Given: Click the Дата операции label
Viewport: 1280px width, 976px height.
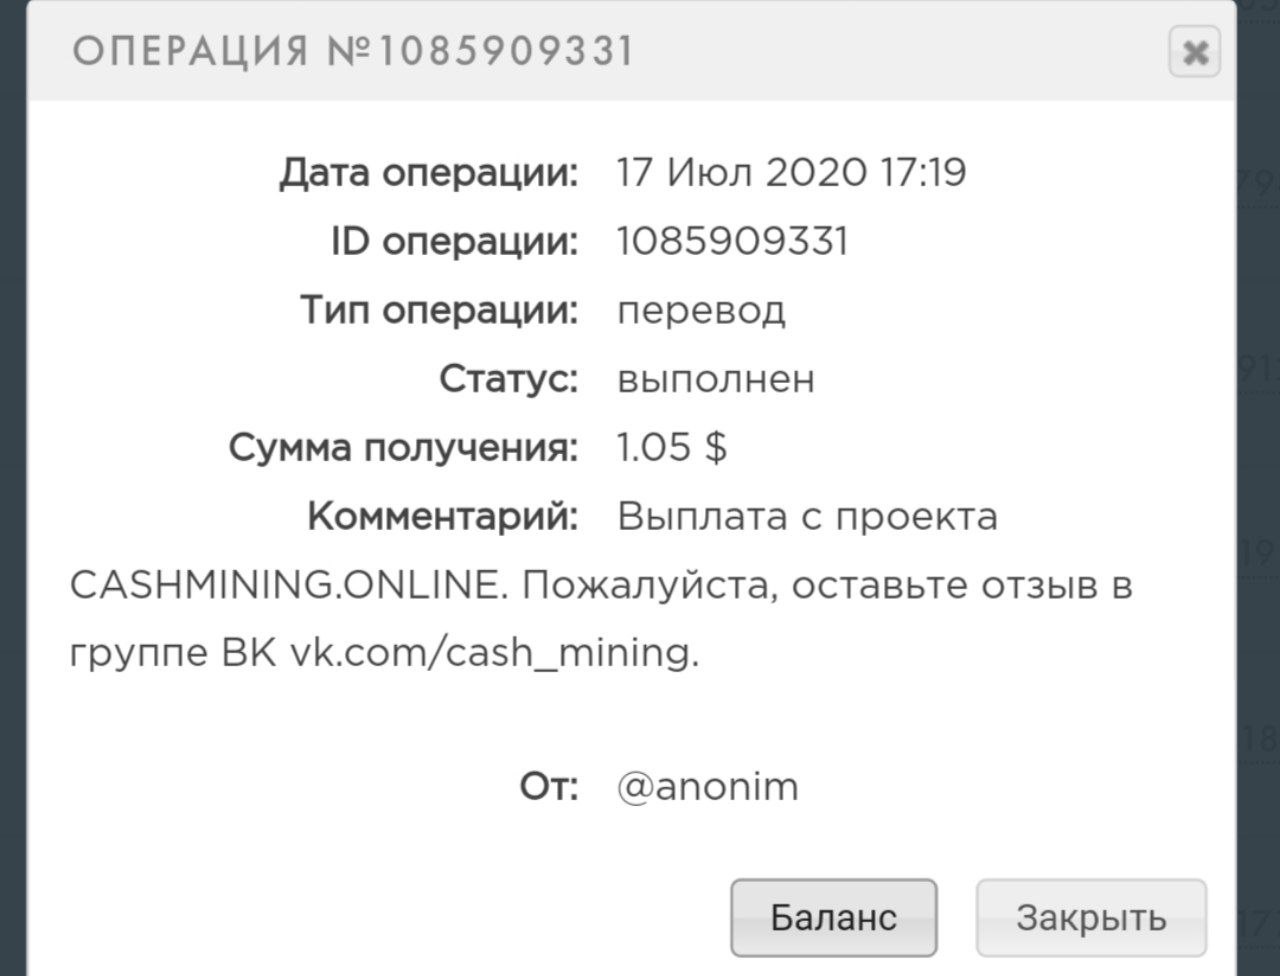Looking at the screenshot, I should click(x=429, y=173).
